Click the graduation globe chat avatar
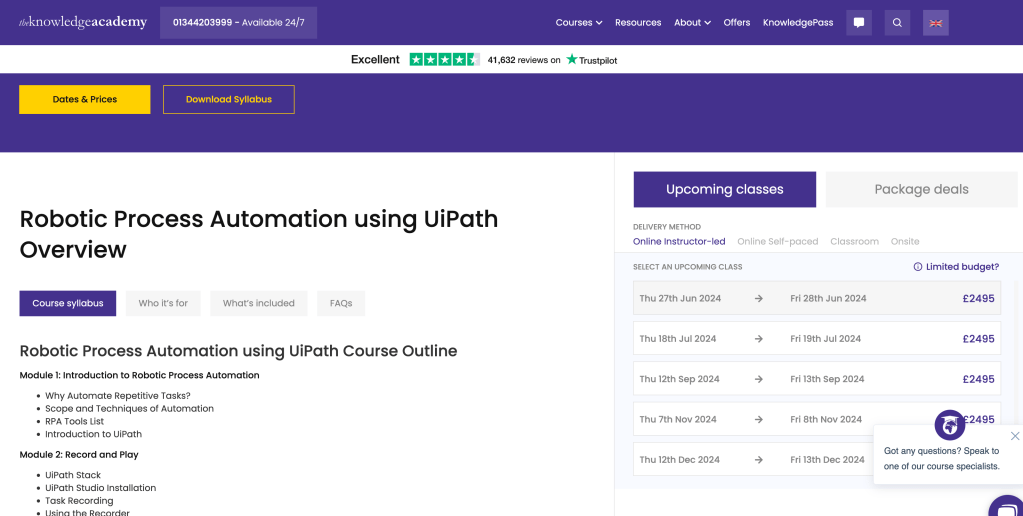 pyautogui.click(x=950, y=425)
